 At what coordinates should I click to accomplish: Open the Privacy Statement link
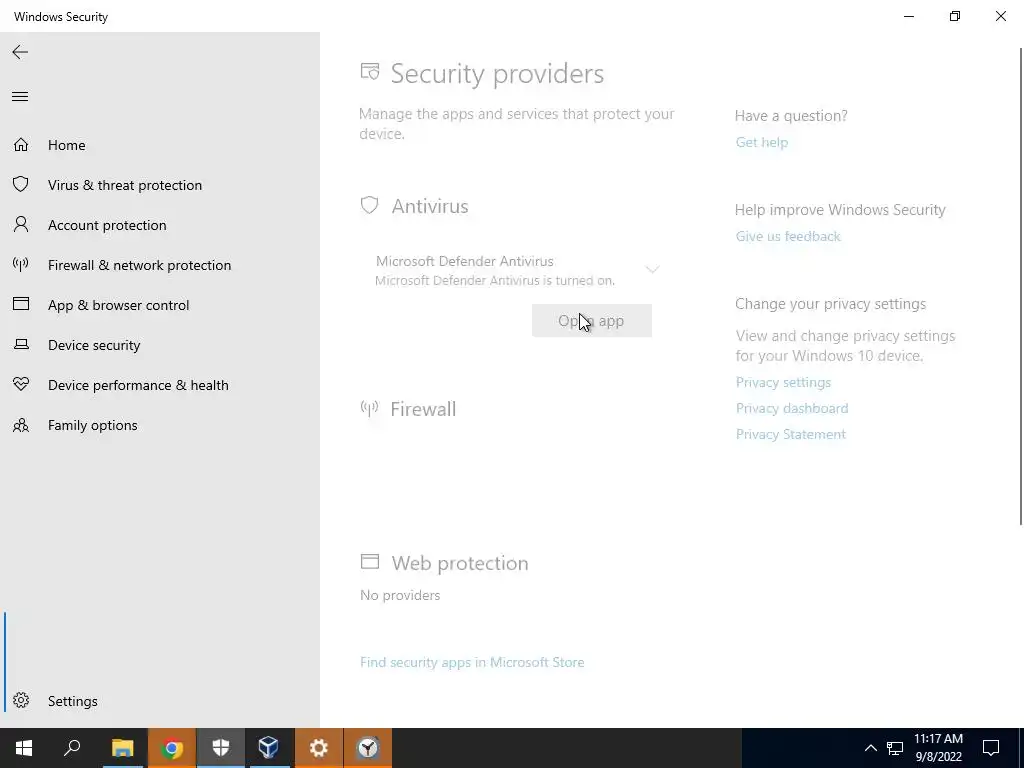point(790,434)
